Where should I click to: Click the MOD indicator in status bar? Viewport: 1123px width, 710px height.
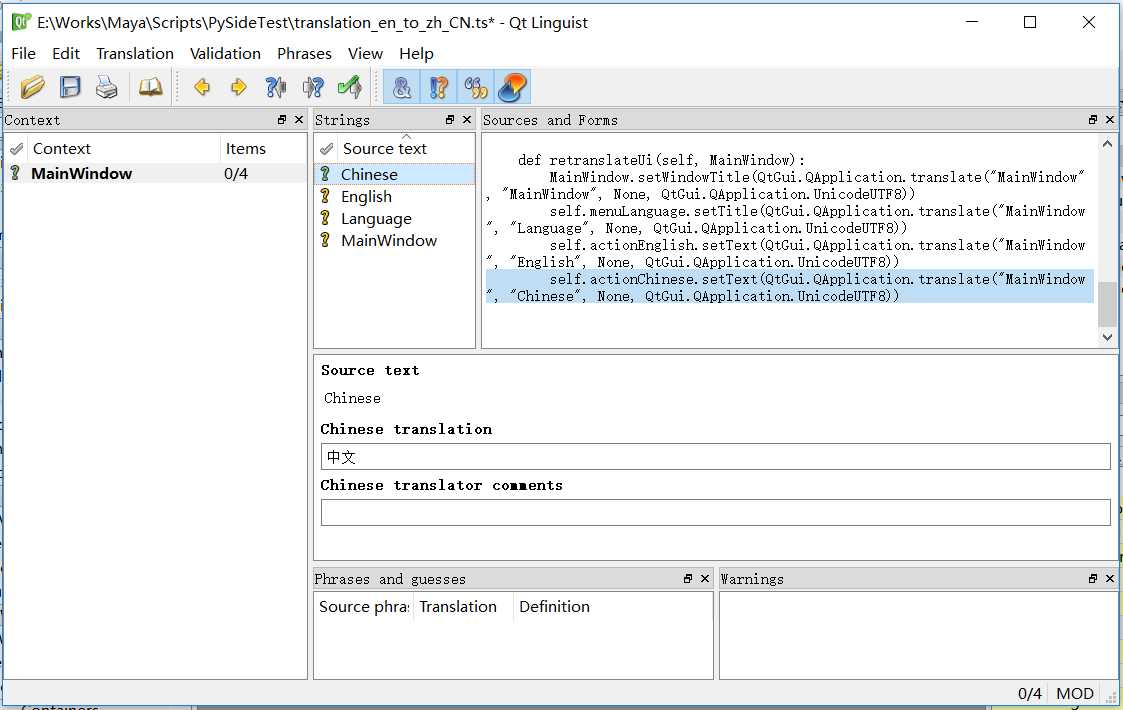point(1075,694)
